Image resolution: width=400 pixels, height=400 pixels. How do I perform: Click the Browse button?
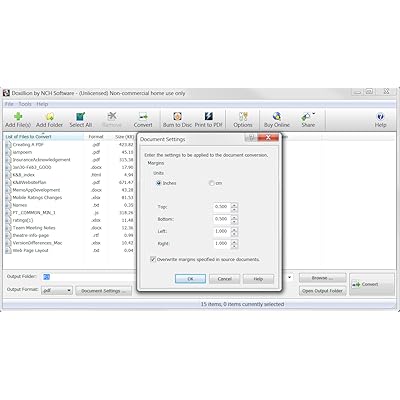click(x=322, y=278)
